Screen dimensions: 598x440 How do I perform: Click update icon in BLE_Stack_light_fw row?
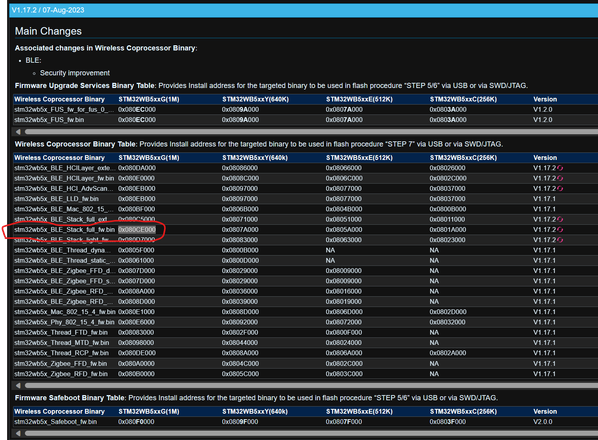pos(560,240)
